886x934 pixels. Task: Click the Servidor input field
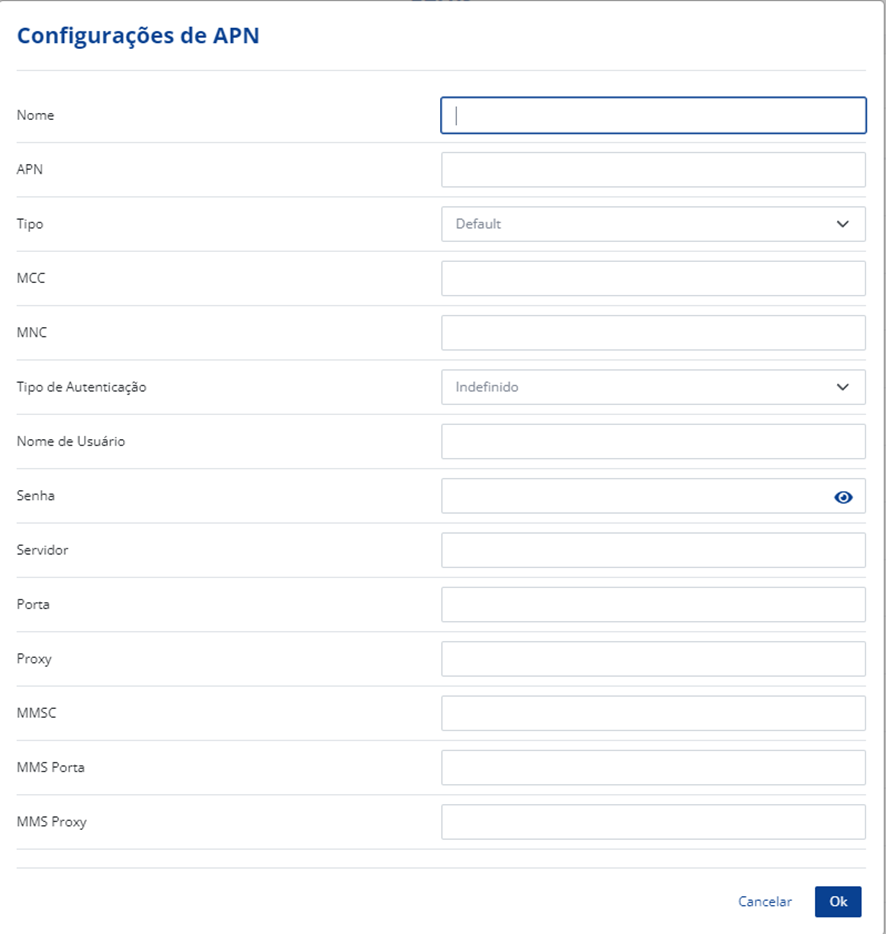[x=653, y=550]
